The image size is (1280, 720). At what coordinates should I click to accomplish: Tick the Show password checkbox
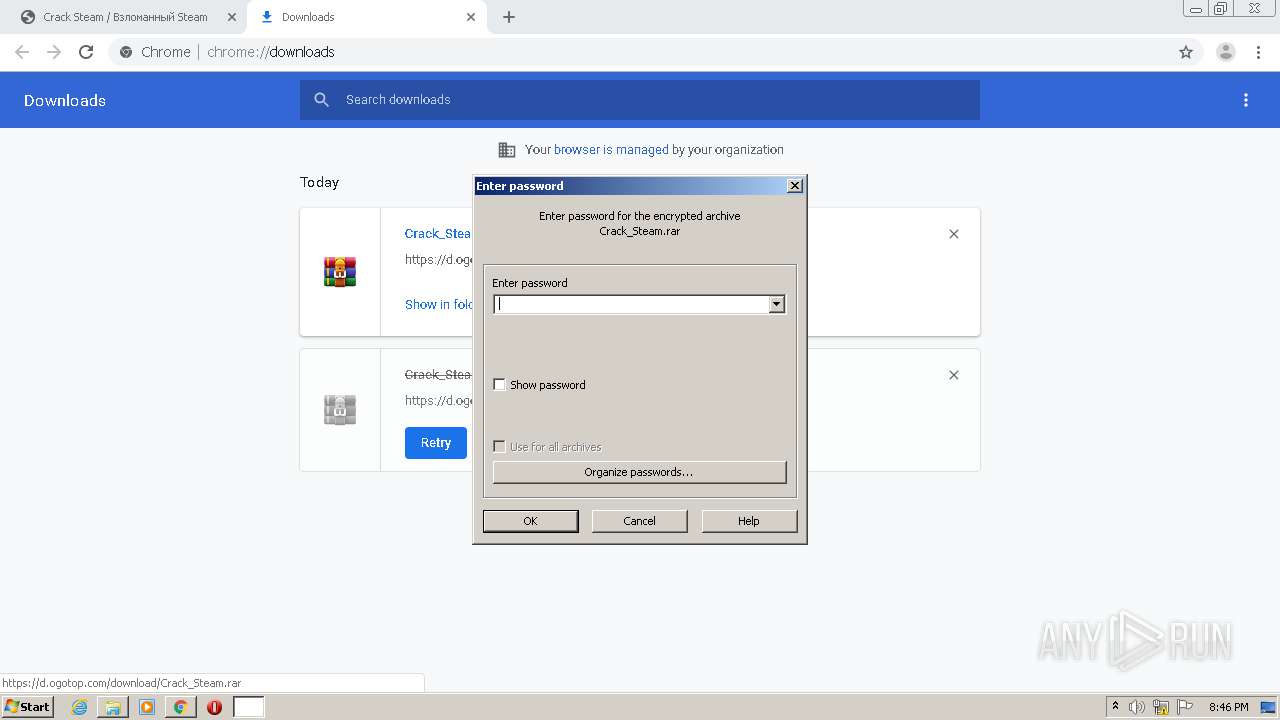499,385
